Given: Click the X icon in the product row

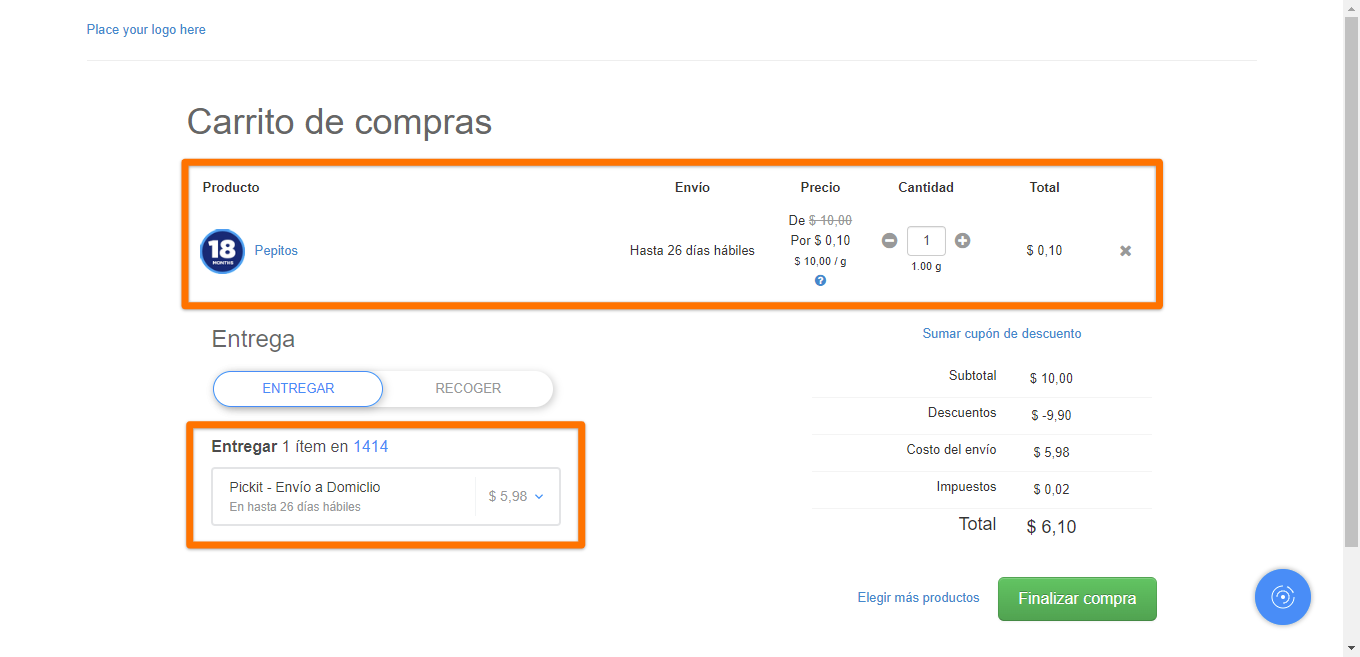Looking at the screenshot, I should (x=1125, y=250).
